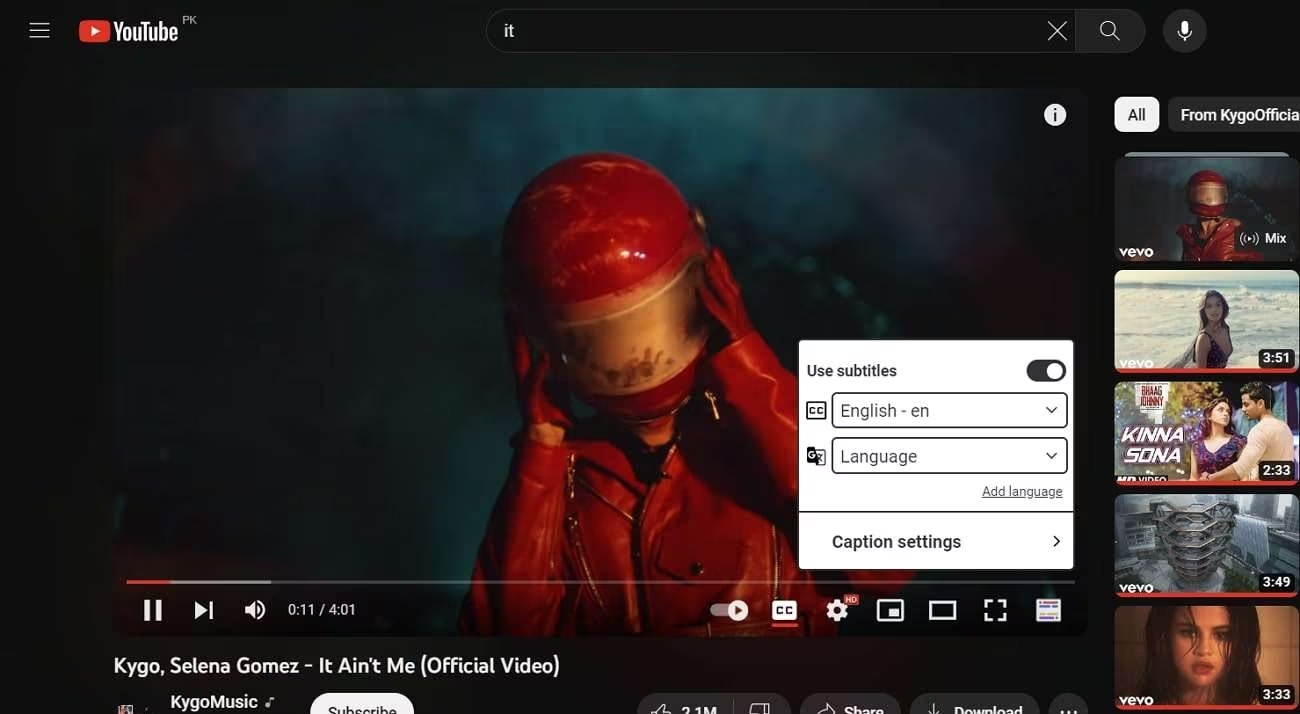1300x714 pixels.
Task: Open Caption settings submenu
Action: click(x=935, y=542)
